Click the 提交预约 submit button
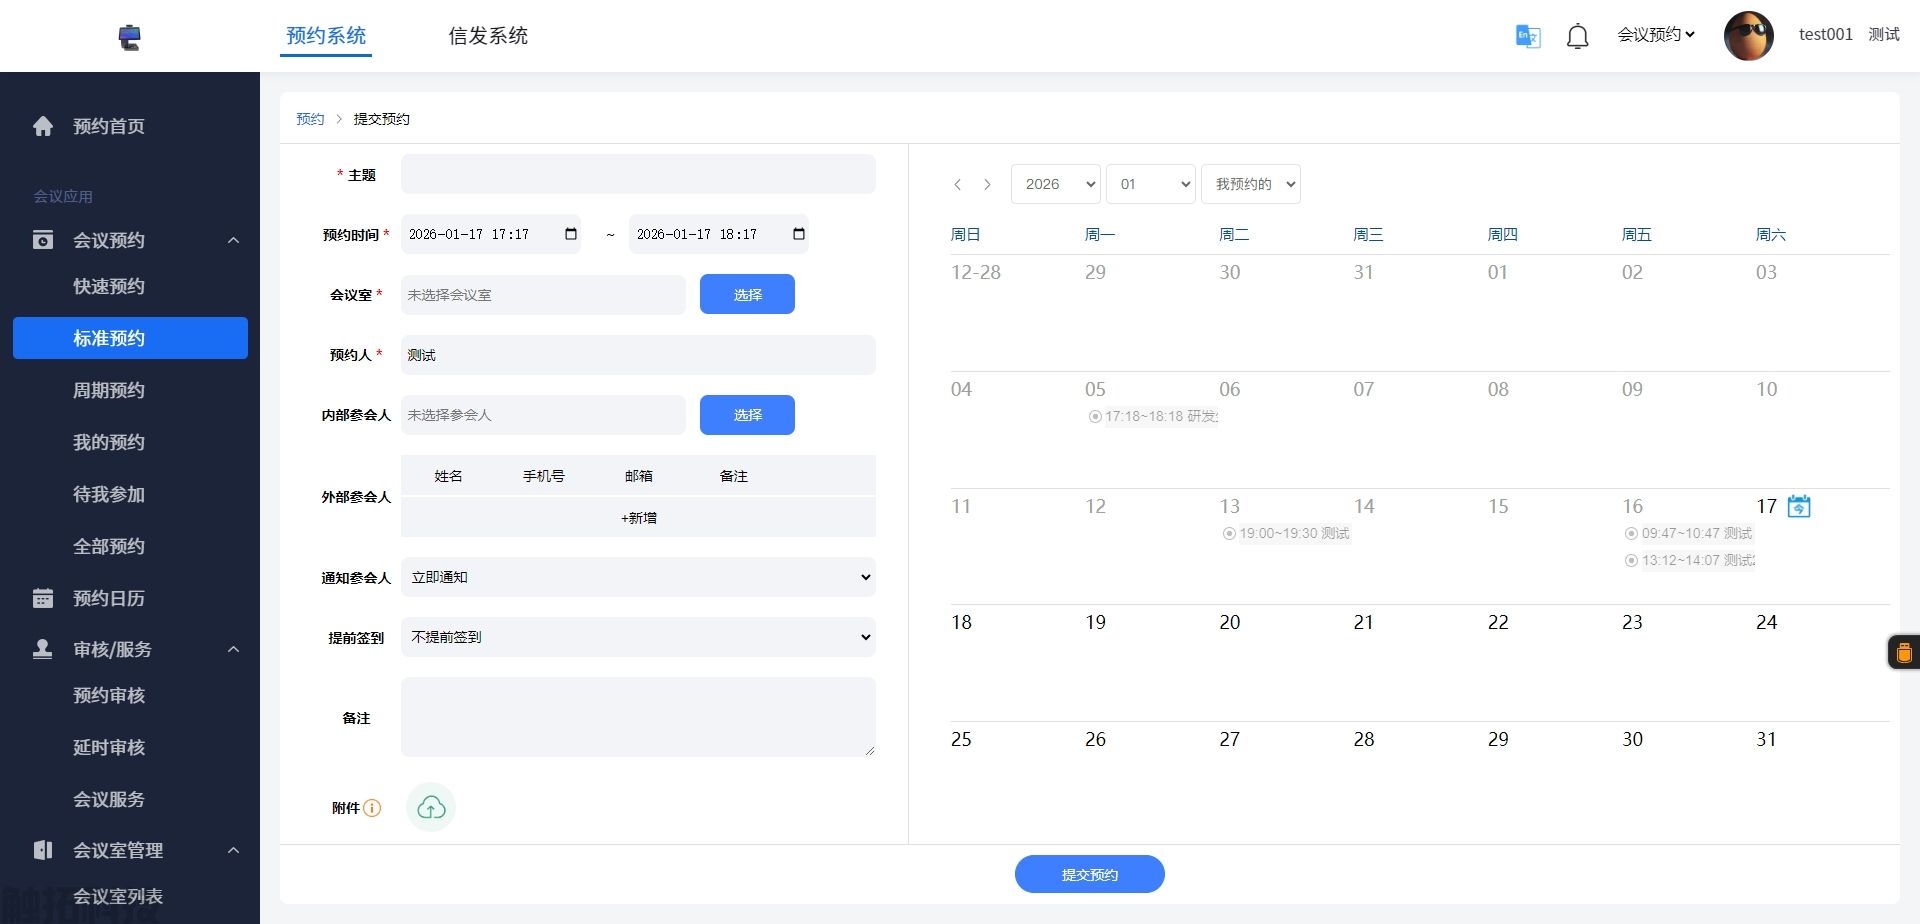Viewport: 1920px width, 924px height. 1089,873
